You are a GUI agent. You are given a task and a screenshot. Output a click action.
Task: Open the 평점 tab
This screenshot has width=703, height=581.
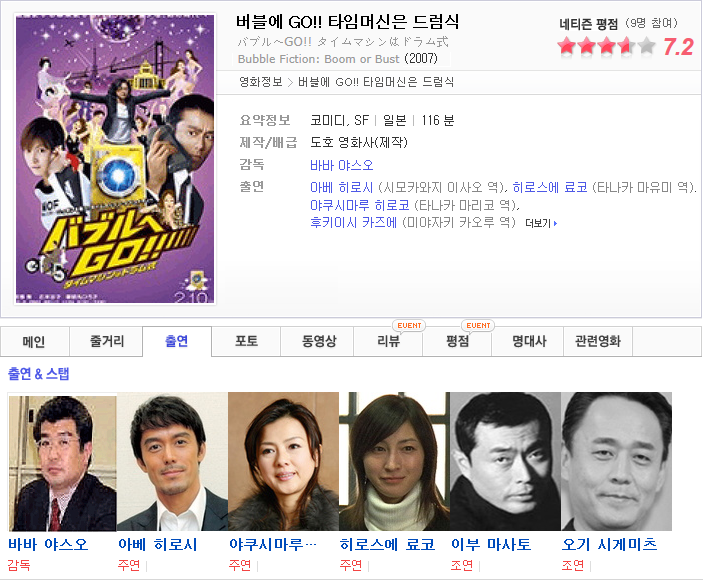tap(457, 342)
